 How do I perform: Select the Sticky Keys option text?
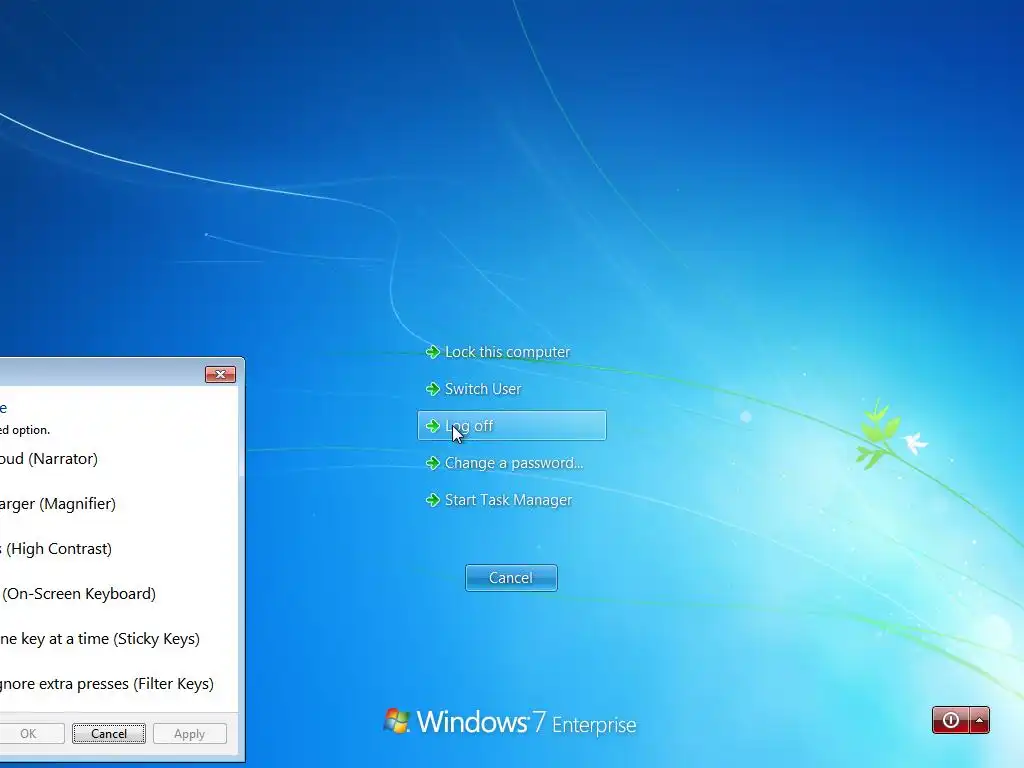coord(100,639)
